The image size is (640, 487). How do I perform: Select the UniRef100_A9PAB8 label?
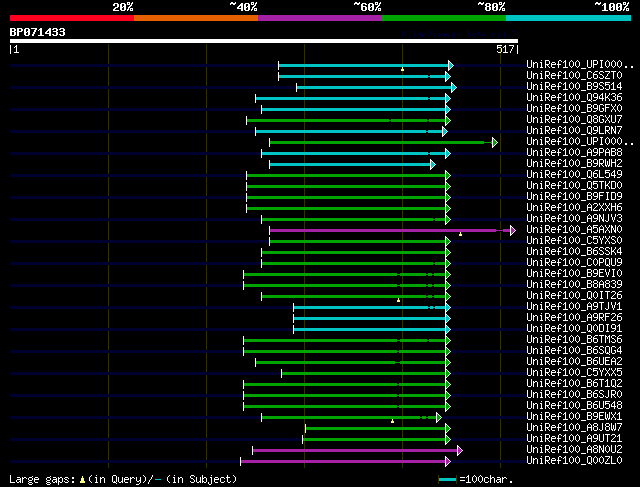[x=574, y=153]
